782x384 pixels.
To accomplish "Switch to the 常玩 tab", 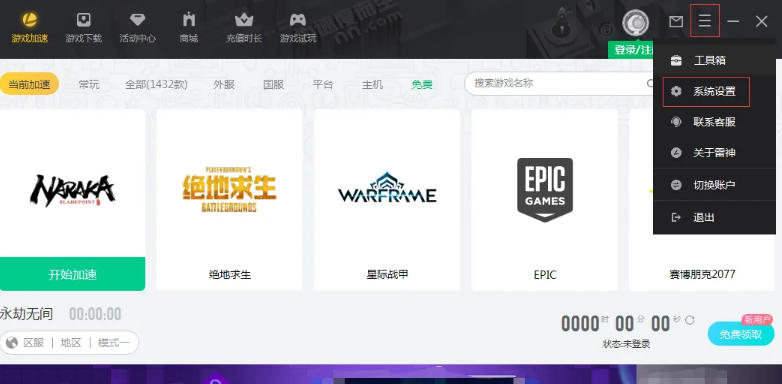I will (x=89, y=85).
